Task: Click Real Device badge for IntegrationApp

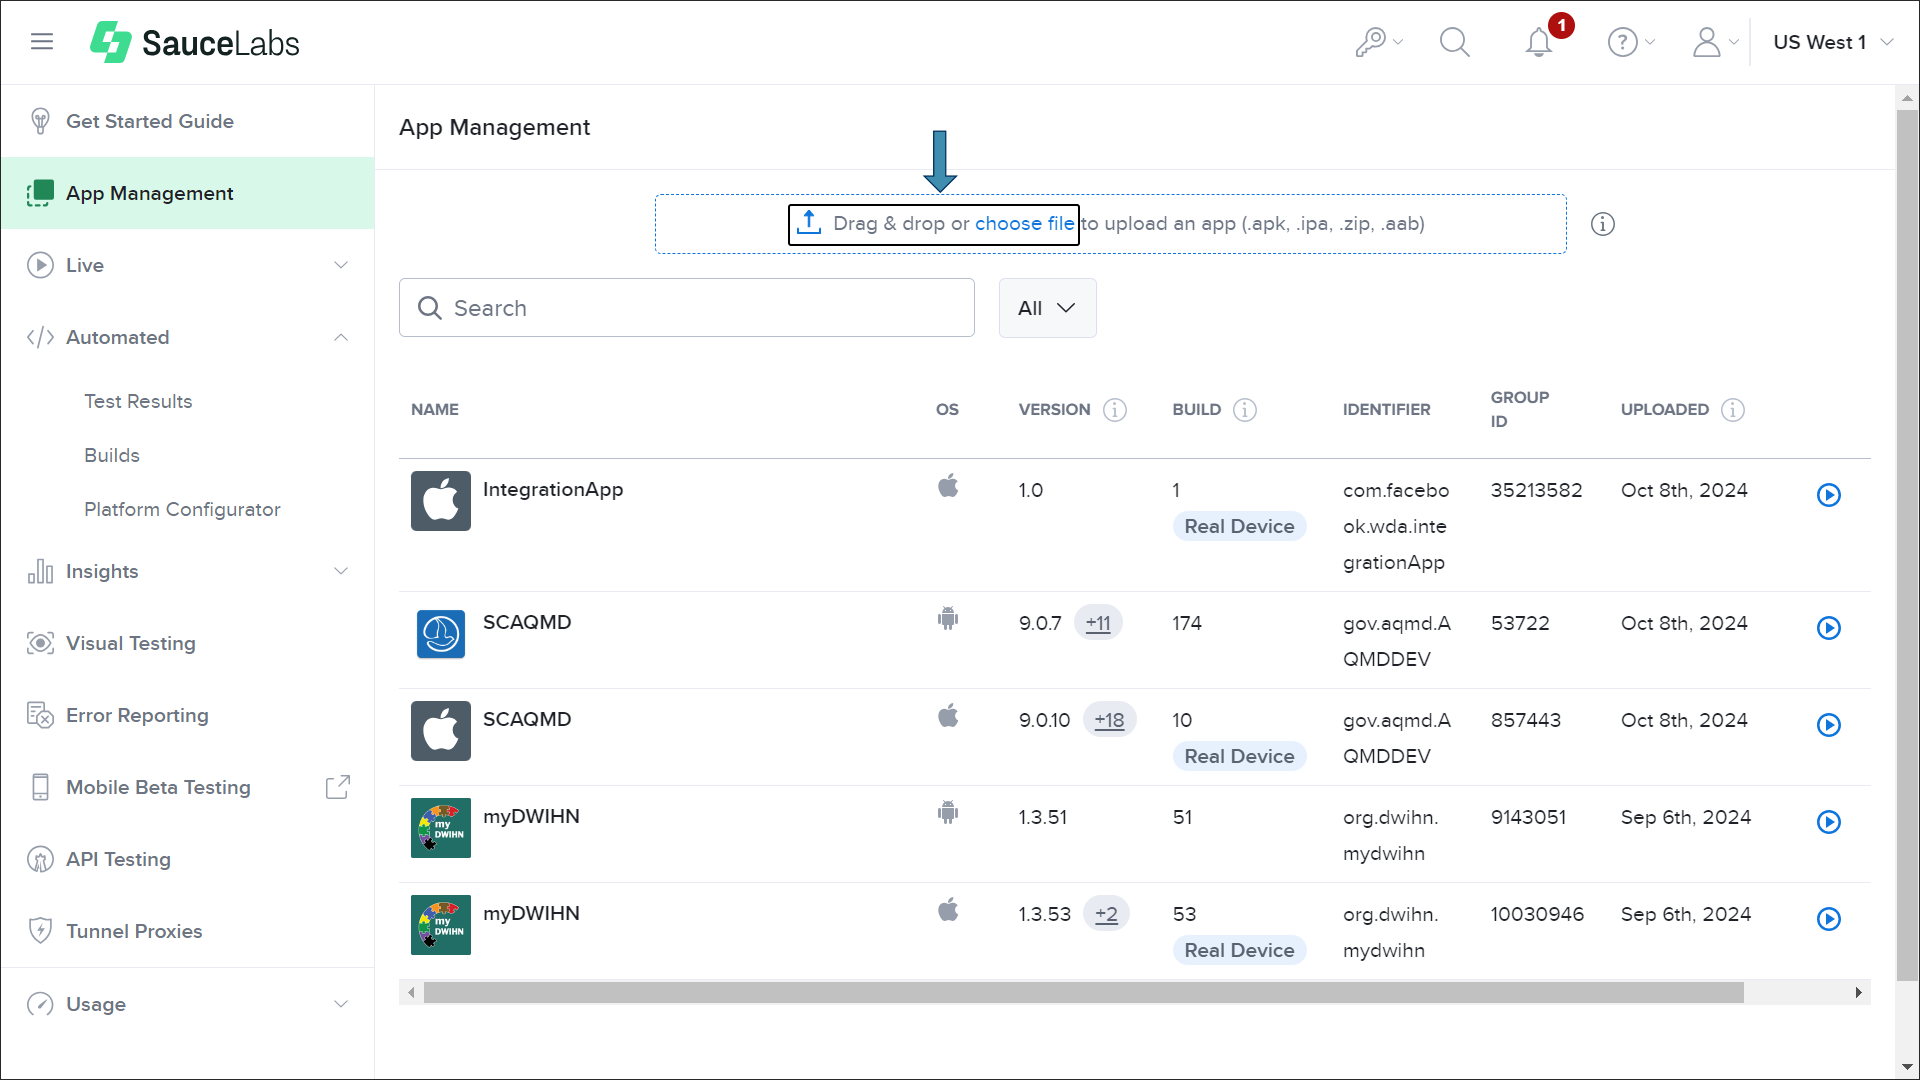Action: click(x=1239, y=526)
